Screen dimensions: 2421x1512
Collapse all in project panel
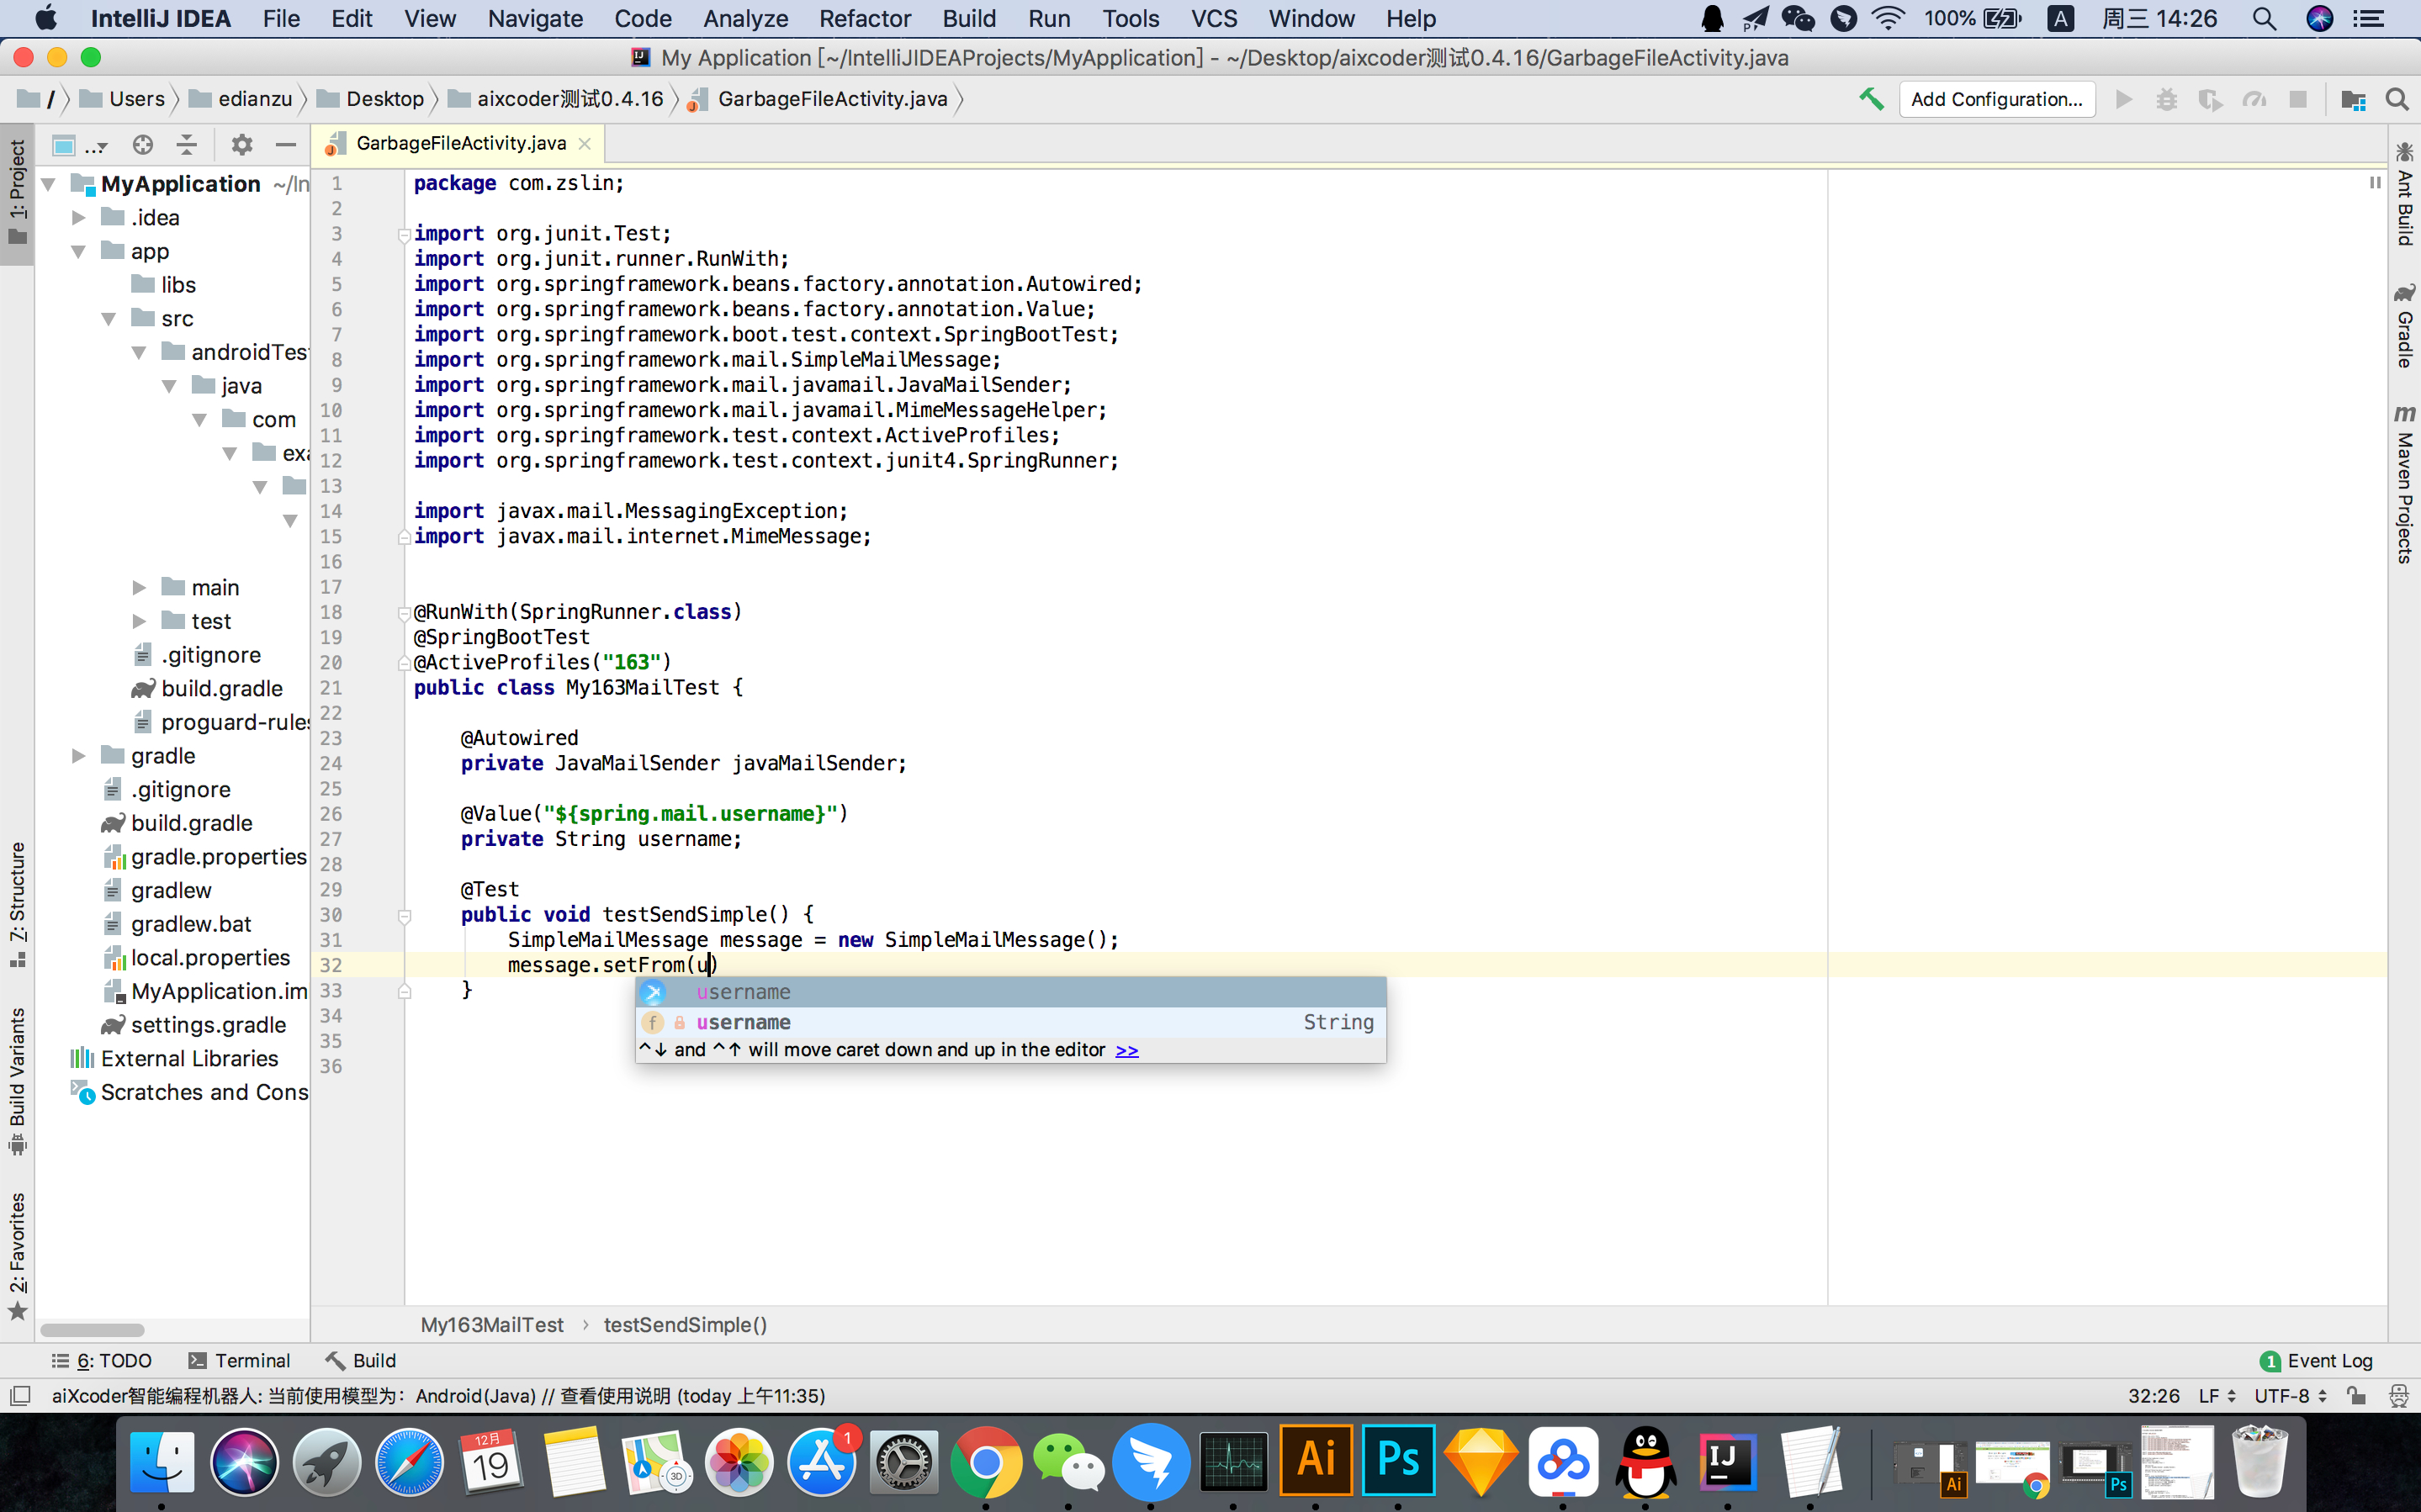pyautogui.click(x=187, y=144)
